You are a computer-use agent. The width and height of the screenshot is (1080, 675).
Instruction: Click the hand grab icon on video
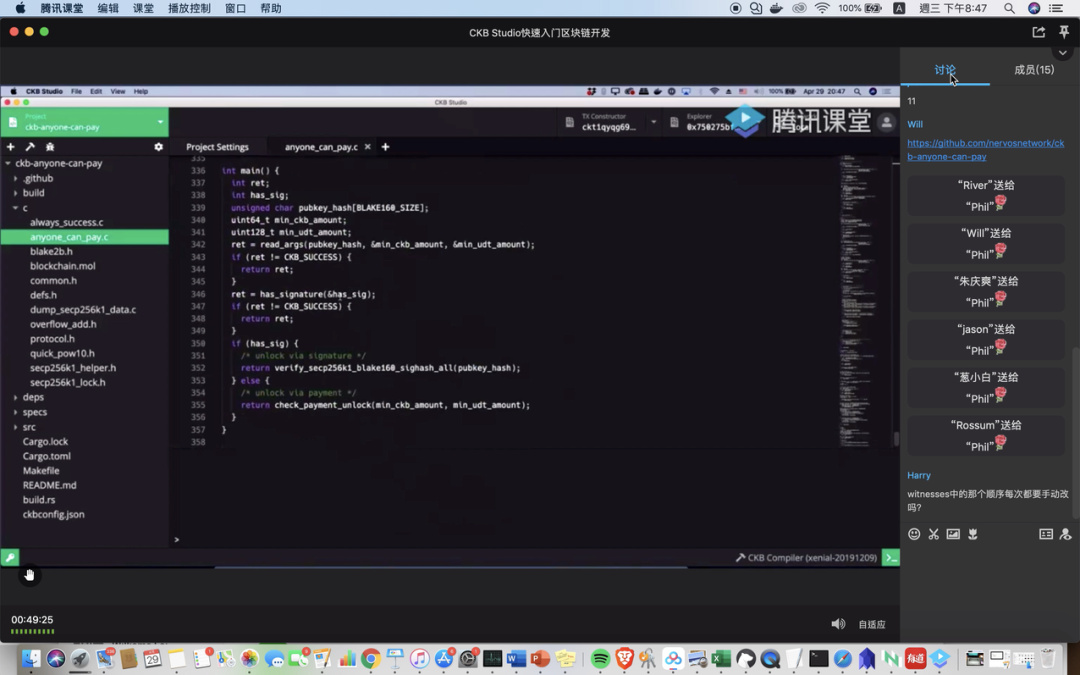pyautogui.click(x=29, y=574)
